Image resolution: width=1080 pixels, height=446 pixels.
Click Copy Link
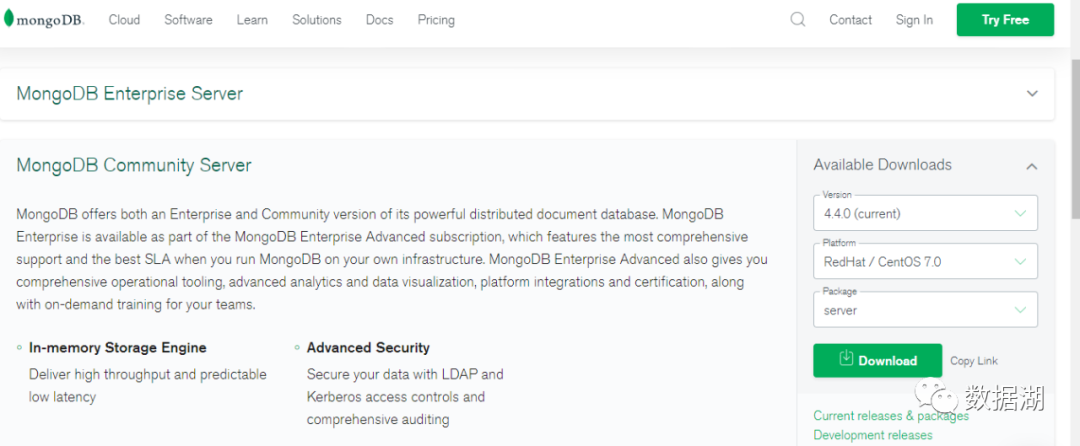(974, 361)
